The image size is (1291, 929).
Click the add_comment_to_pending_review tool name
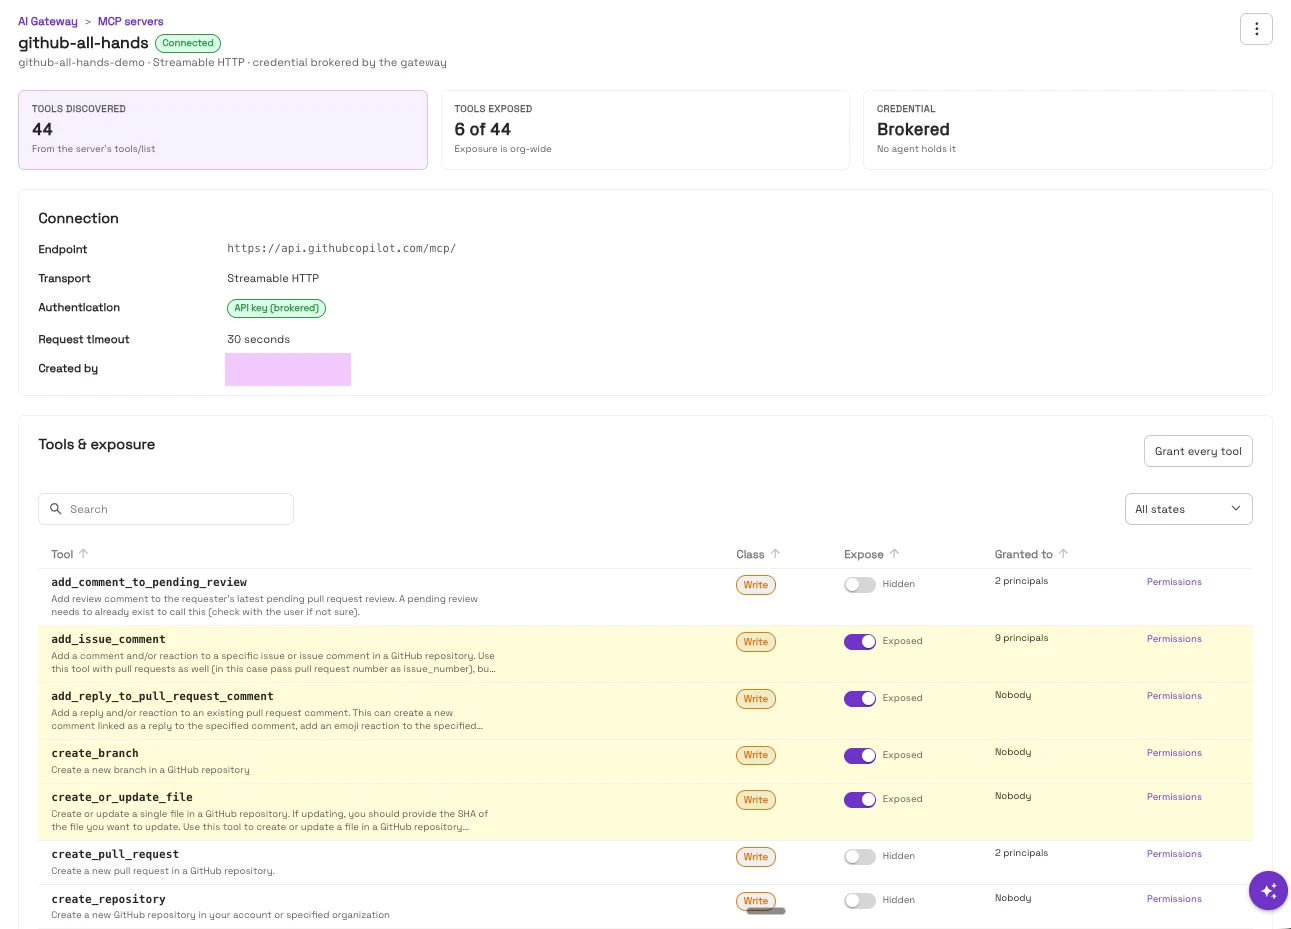(x=149, y=582)
